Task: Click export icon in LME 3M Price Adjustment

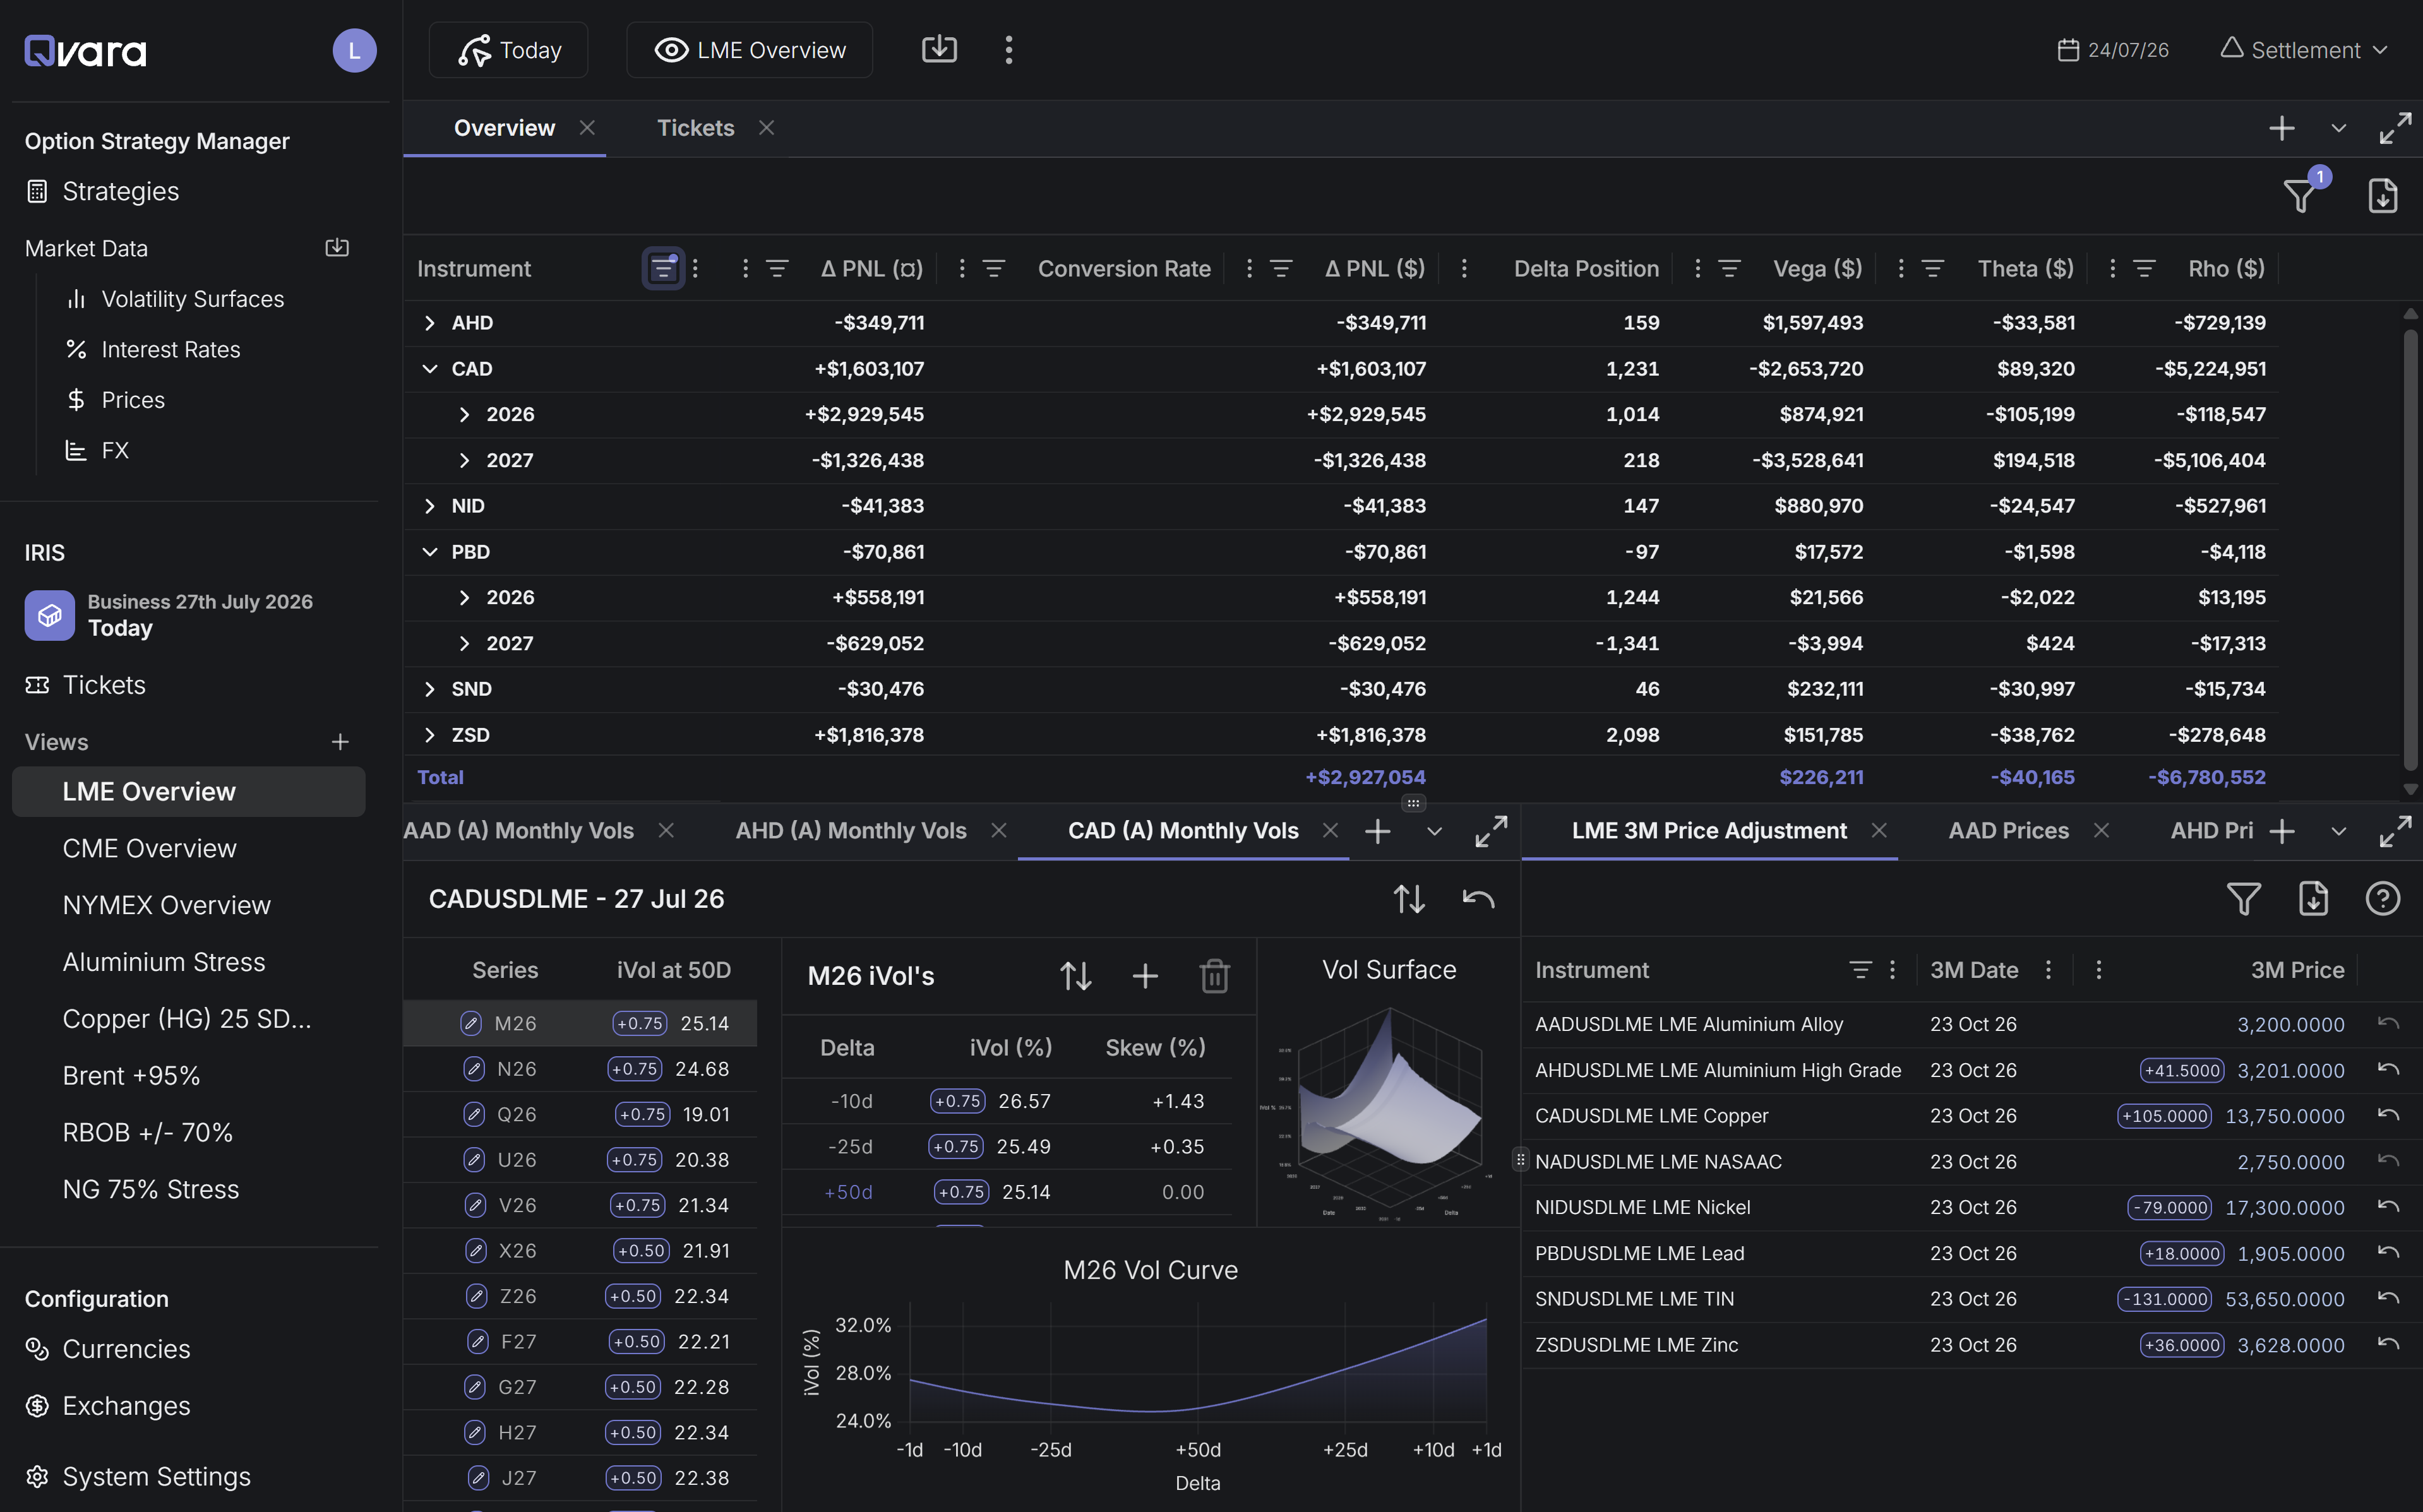Action: 2313,898
